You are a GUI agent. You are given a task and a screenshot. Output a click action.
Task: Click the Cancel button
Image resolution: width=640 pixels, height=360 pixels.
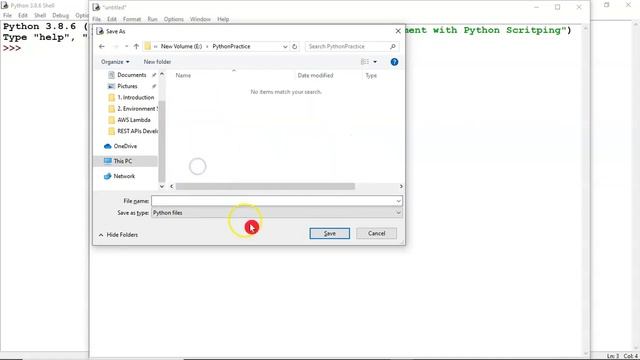point(376,233)
